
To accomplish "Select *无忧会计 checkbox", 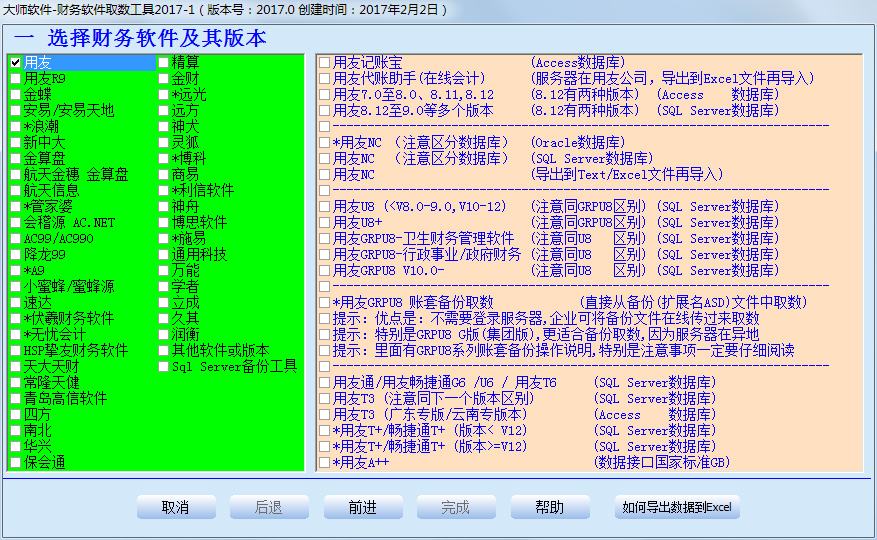I will [16, 335].
